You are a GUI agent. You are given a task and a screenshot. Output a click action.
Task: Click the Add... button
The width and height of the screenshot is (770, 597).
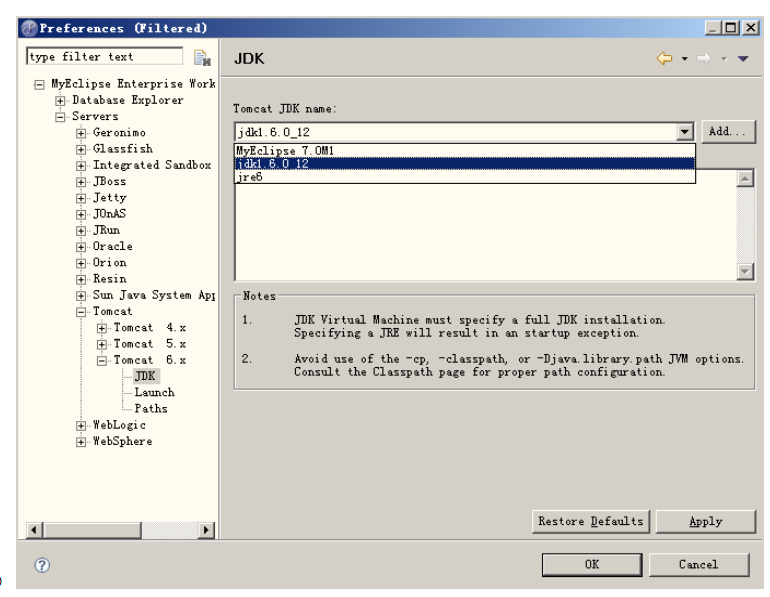(x=728, y=132)
